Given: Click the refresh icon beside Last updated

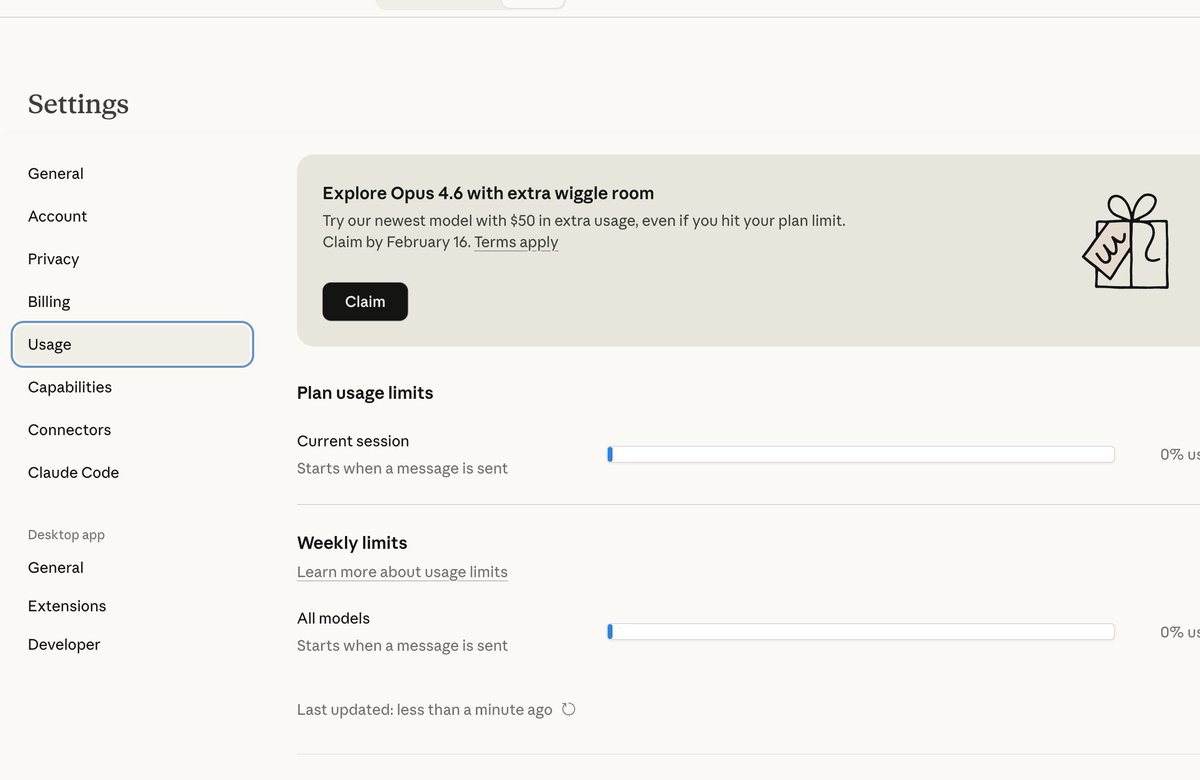Looking at the screenshot, I should click(x=568, y=709).
